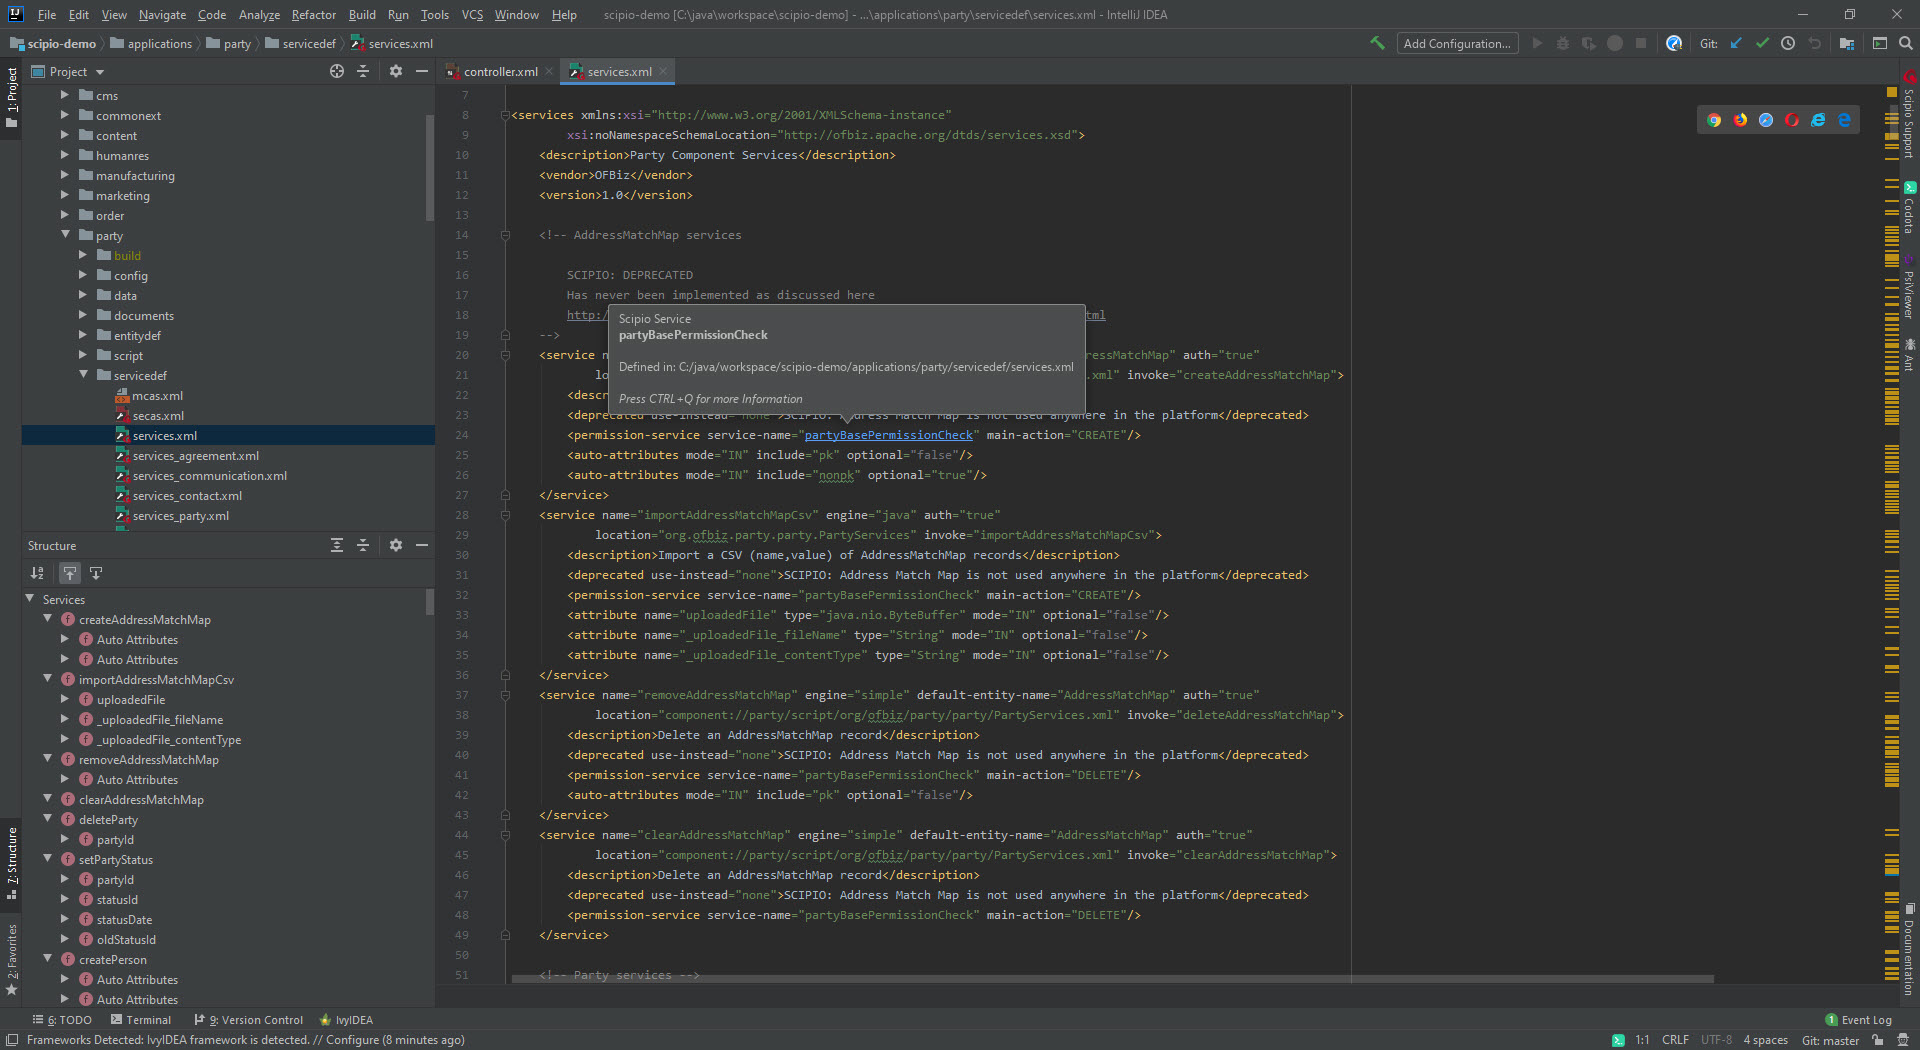Screen dimensions: 1920x1050
Task: Click the Project tree vertical scrollbar
Action: pos(430,167)
